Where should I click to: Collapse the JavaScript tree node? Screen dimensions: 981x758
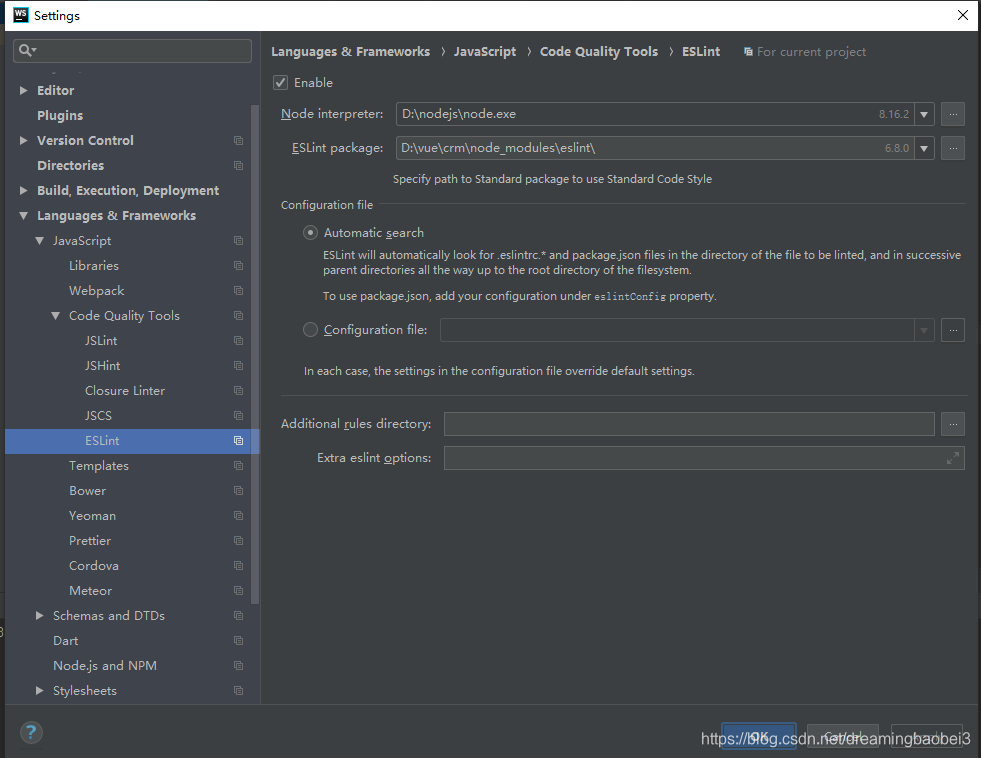39,240
